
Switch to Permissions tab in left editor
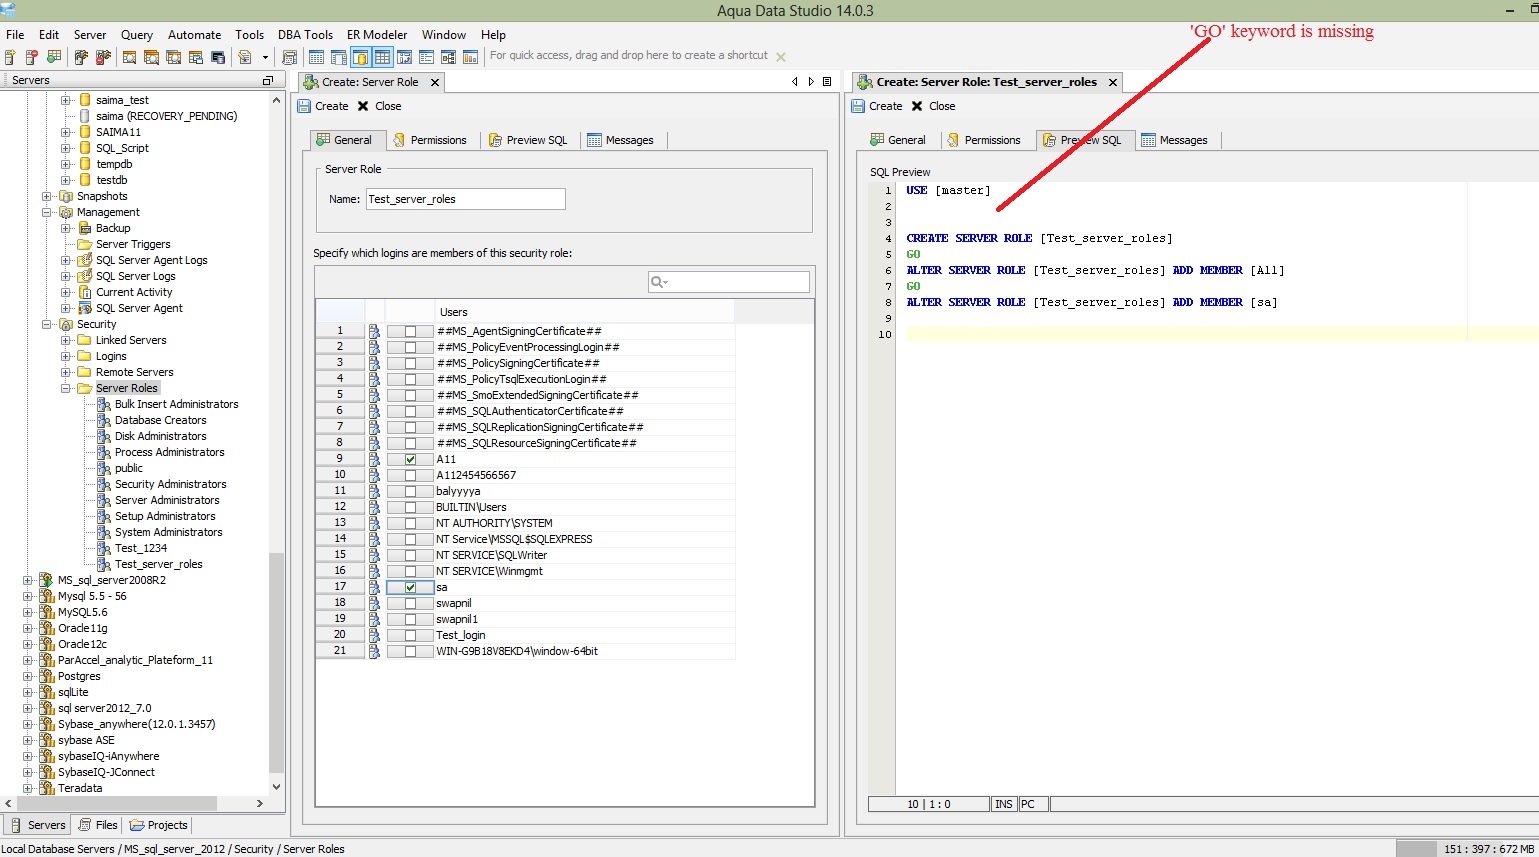[x=430, y=140]
